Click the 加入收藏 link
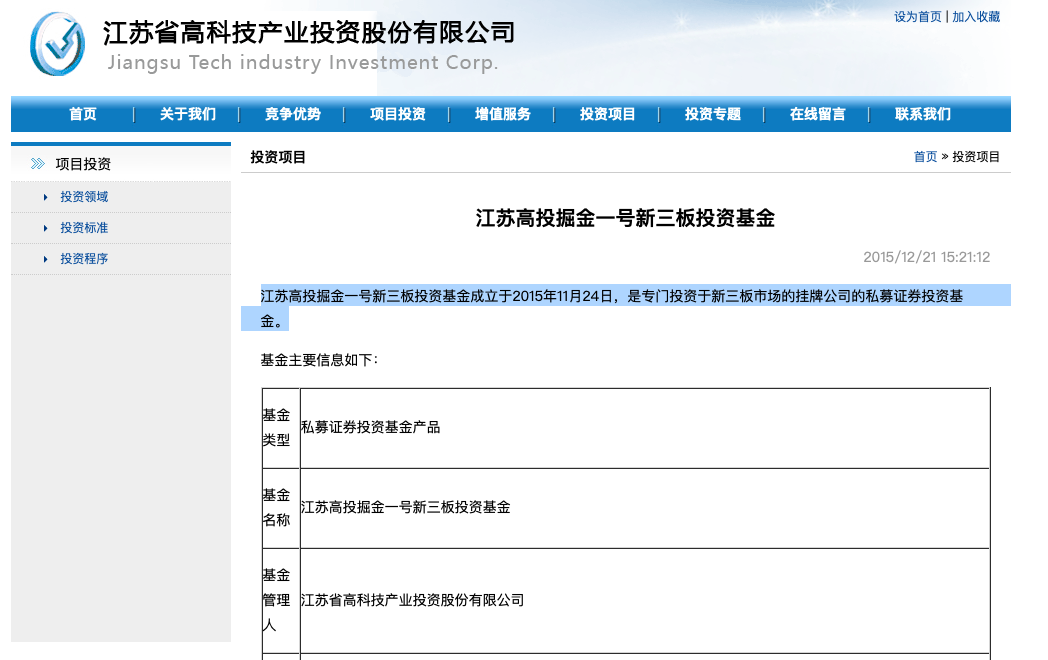 [976, 17]
